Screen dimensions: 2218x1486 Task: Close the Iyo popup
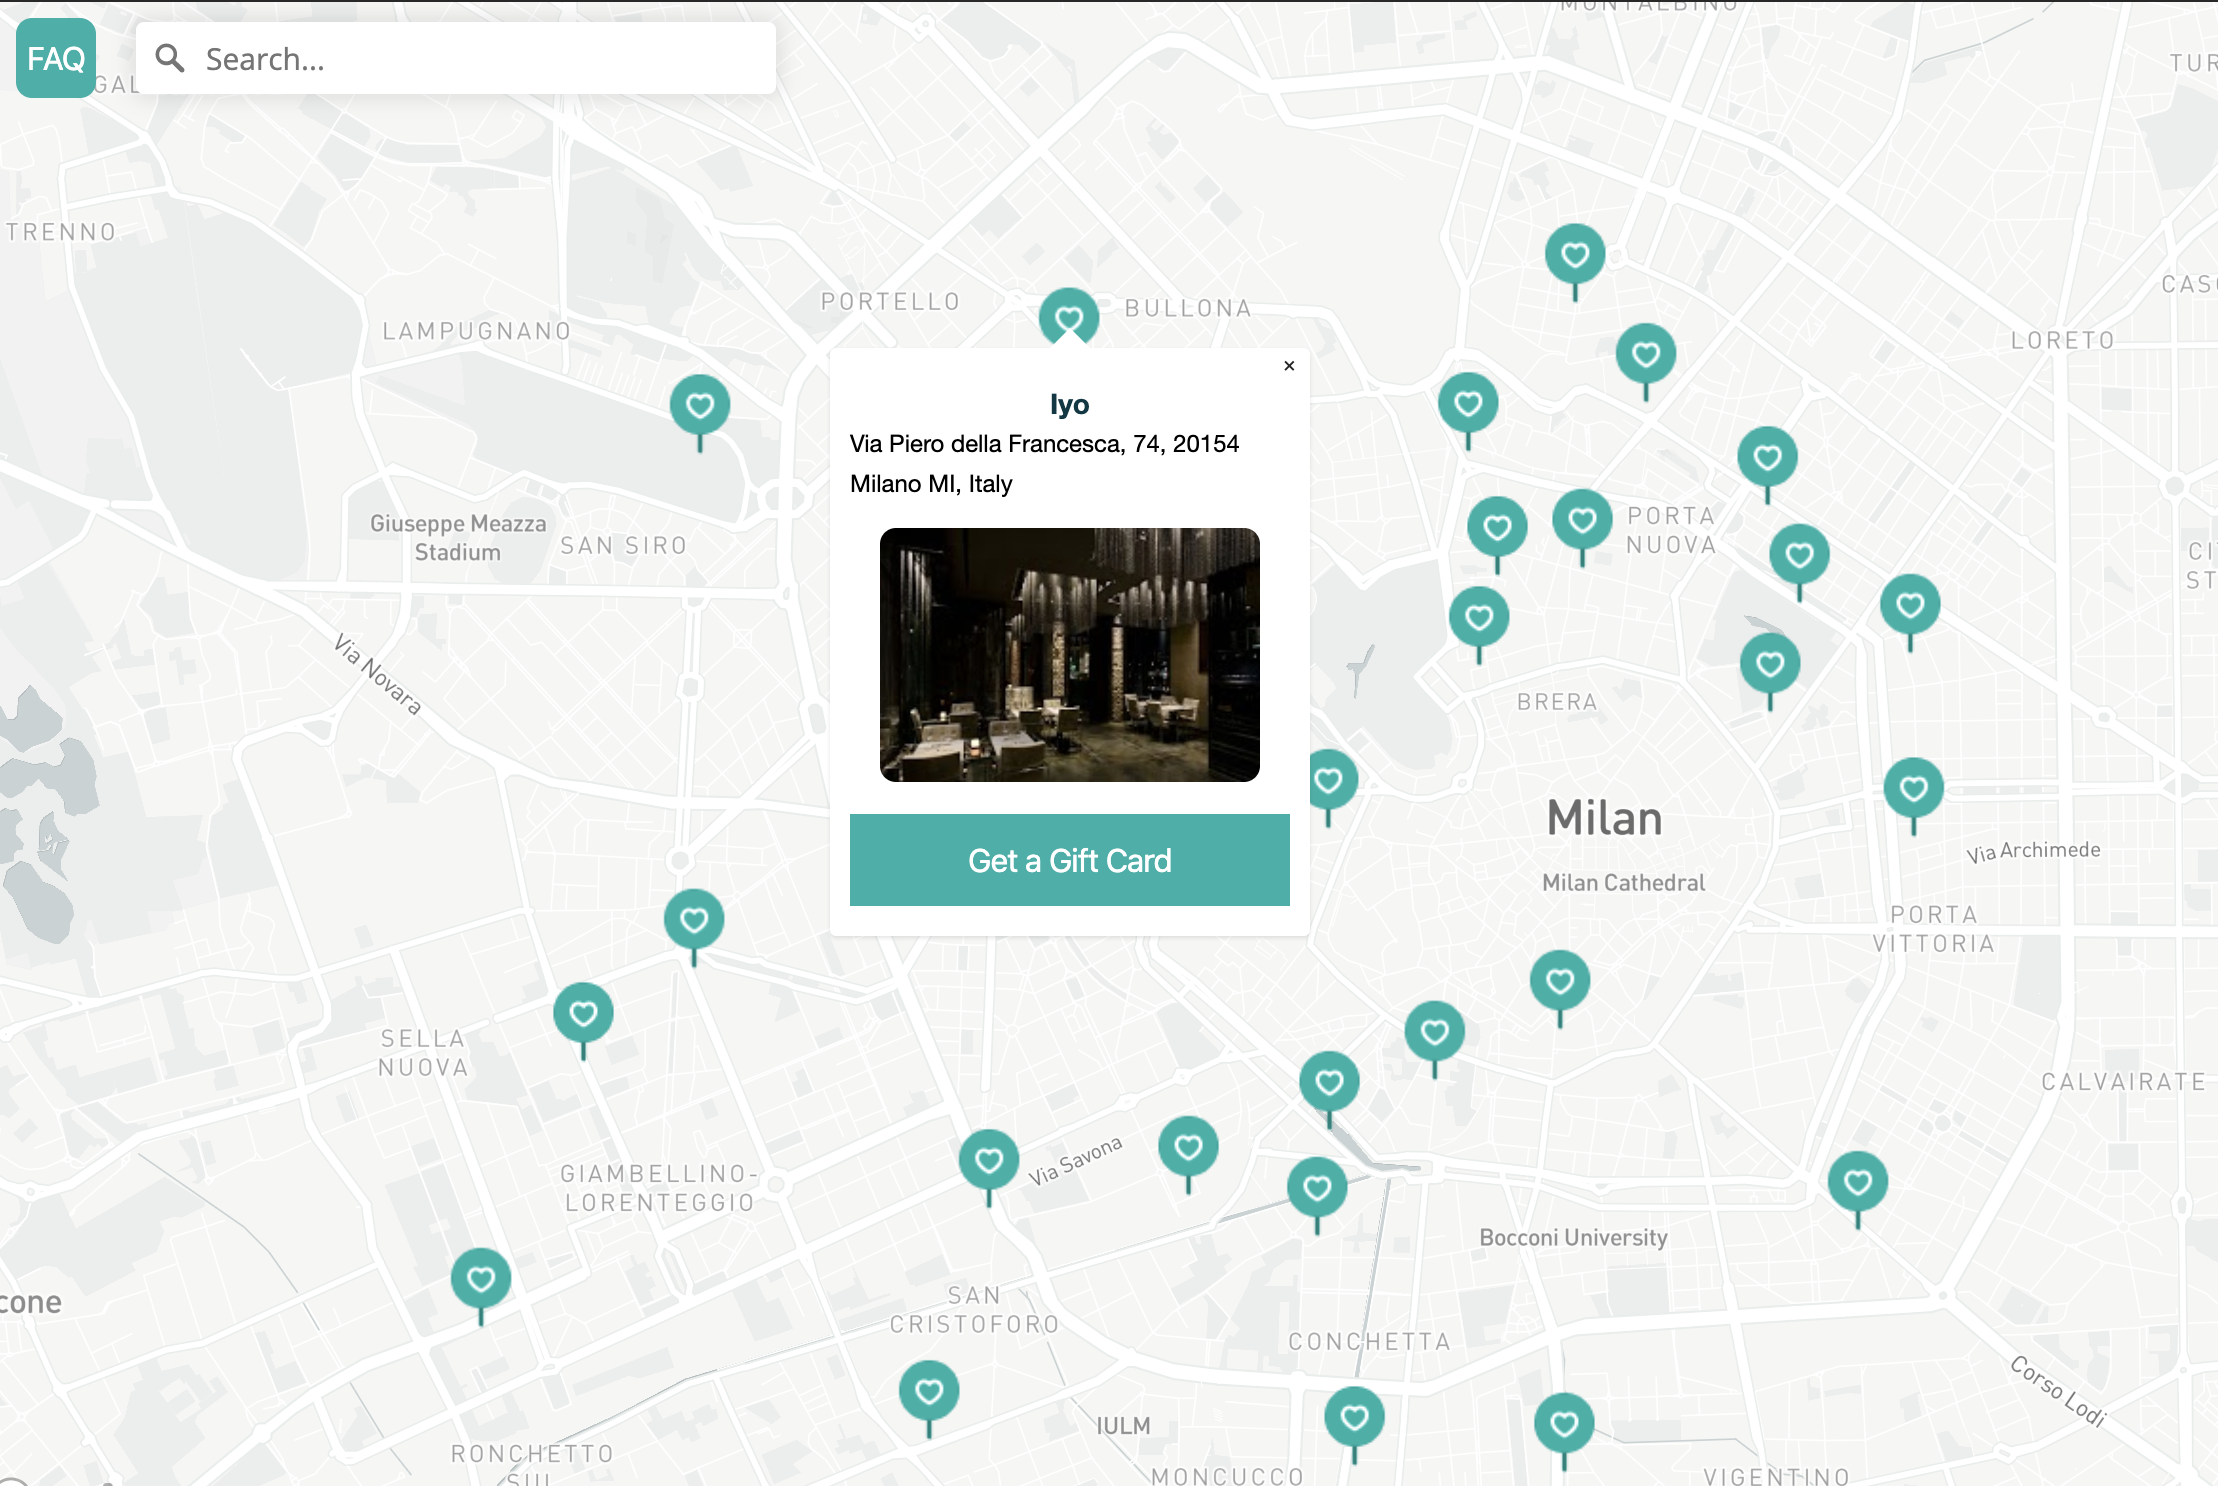click(1289, 366)
